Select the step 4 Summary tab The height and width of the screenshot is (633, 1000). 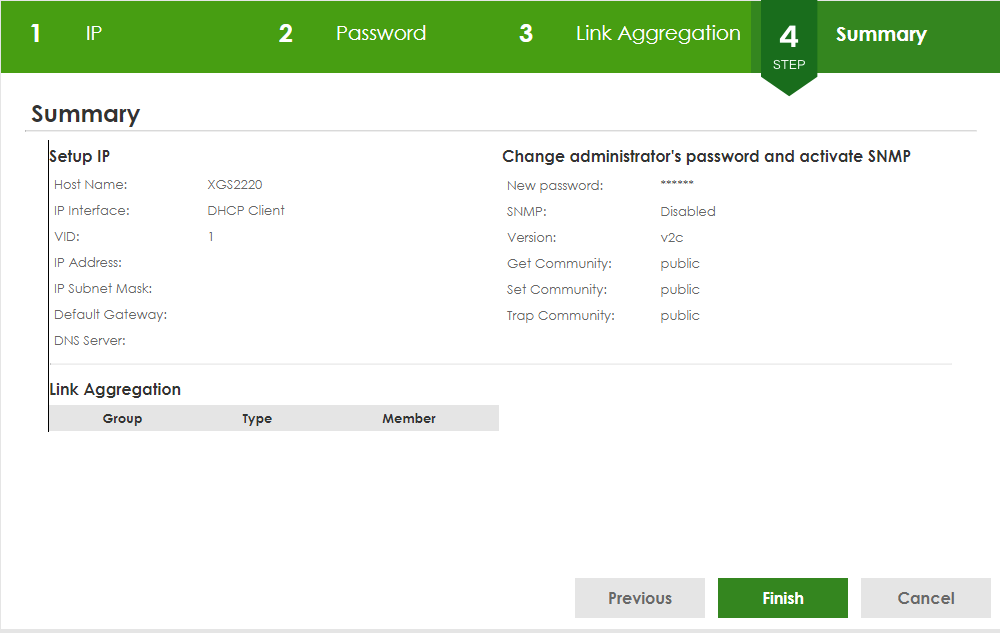pos(880,35)
